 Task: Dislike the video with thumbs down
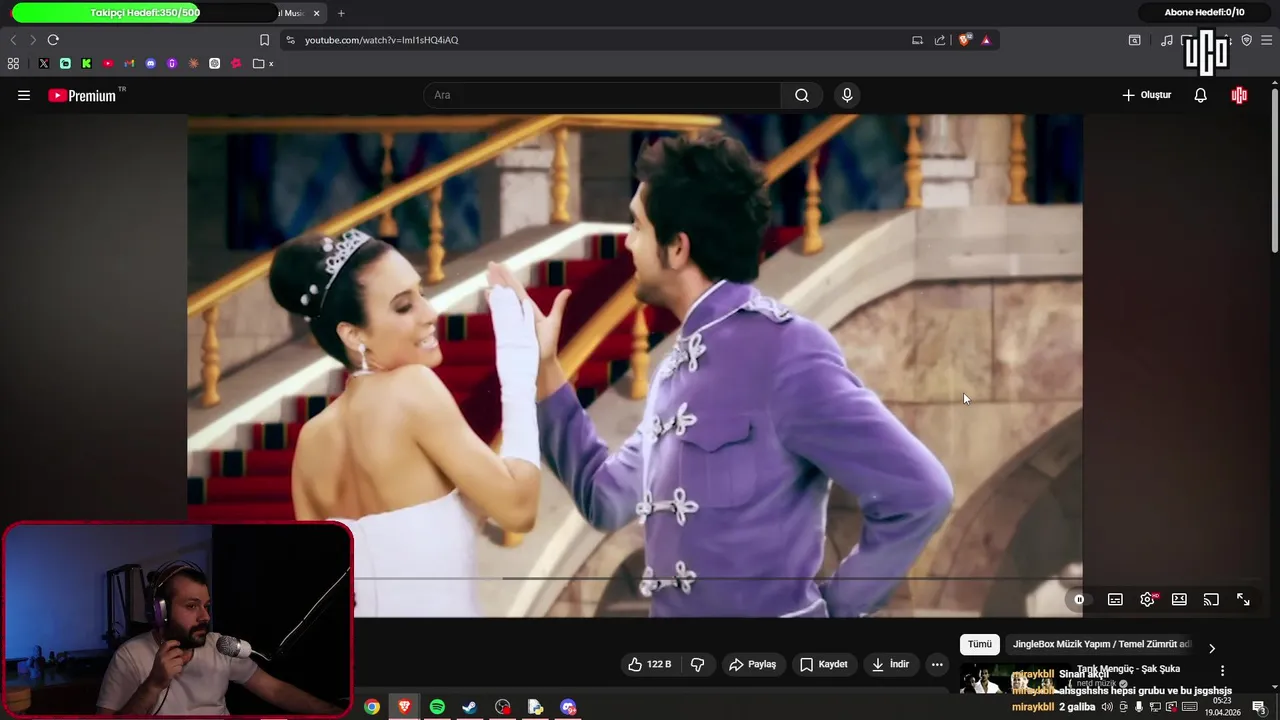[x=698, y=664]
